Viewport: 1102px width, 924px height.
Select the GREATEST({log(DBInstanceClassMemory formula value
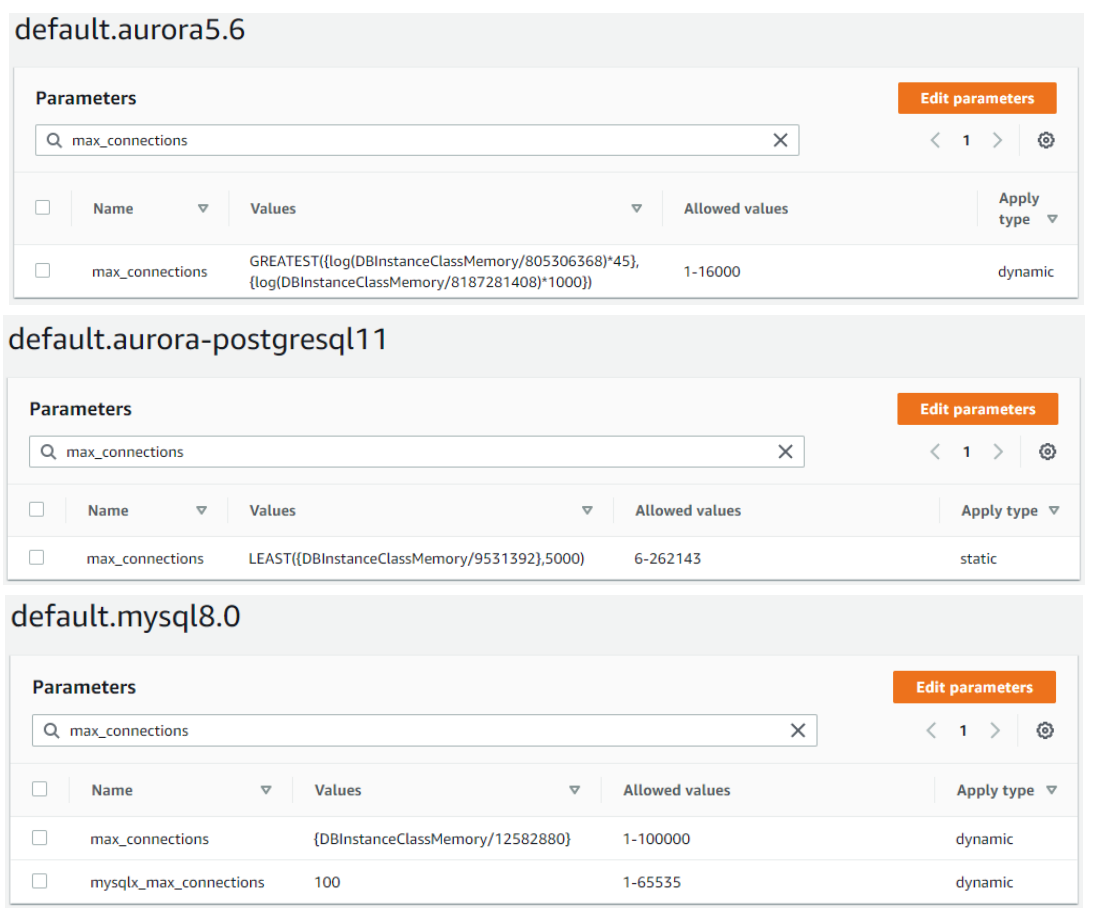coord(444,272)
